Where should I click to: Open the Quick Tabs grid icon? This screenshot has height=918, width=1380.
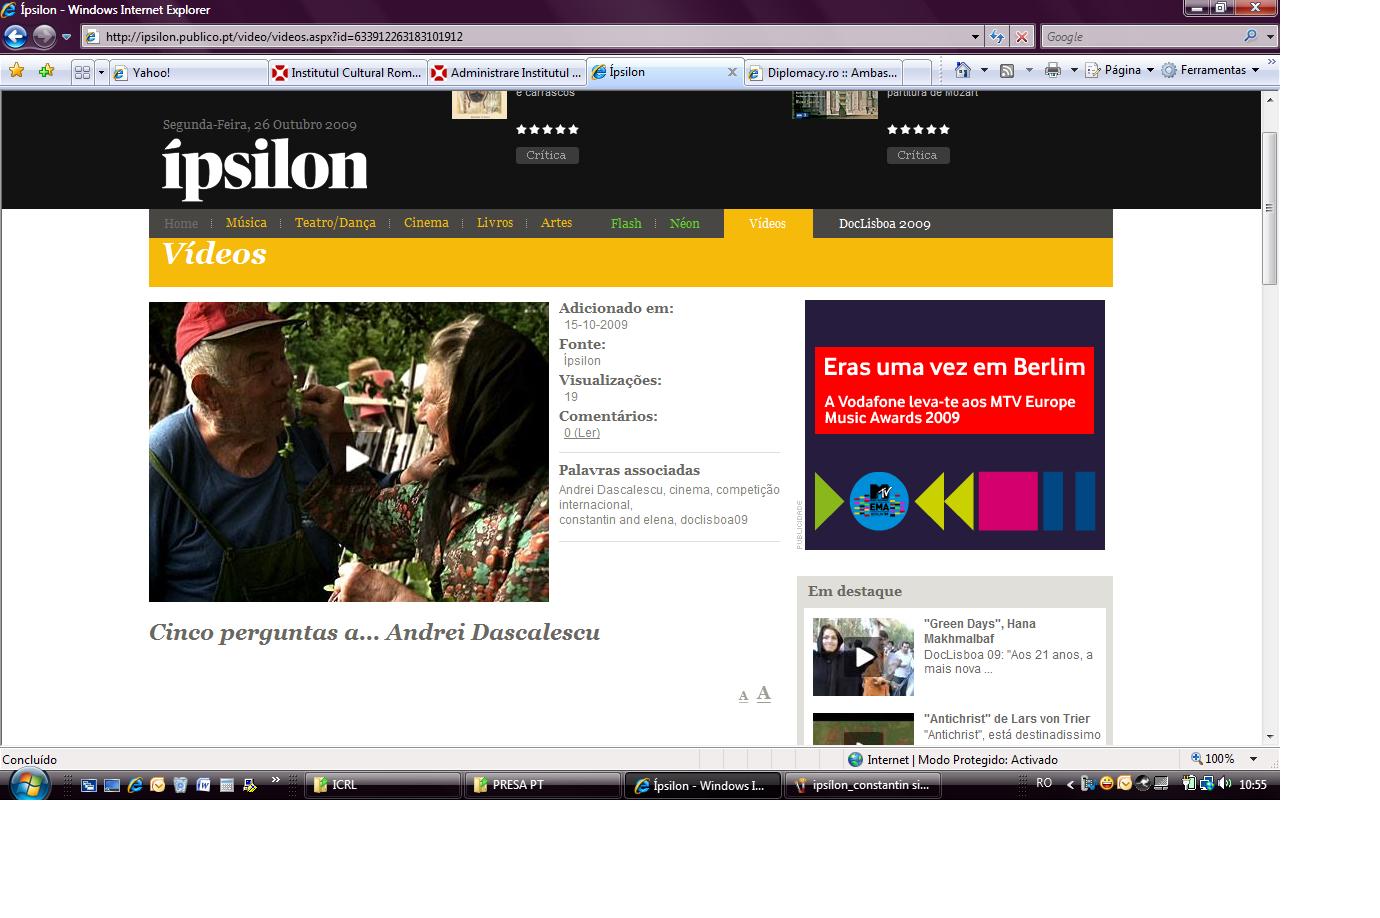pyautogui.click(x=83, y=72)
